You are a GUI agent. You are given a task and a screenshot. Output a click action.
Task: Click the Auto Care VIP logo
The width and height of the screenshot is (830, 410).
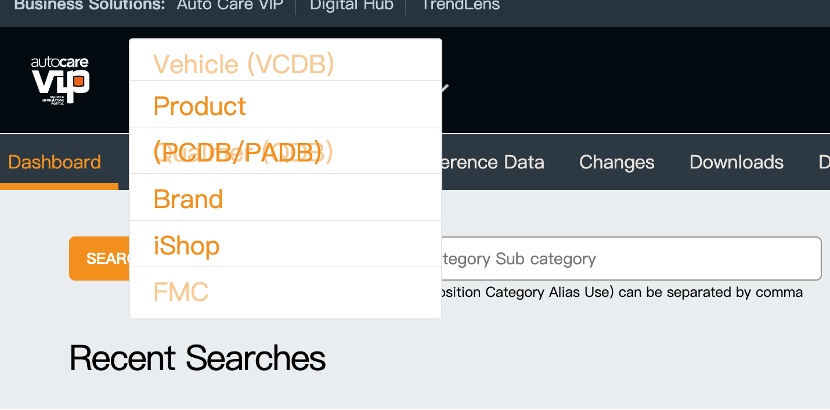[60, 80]
